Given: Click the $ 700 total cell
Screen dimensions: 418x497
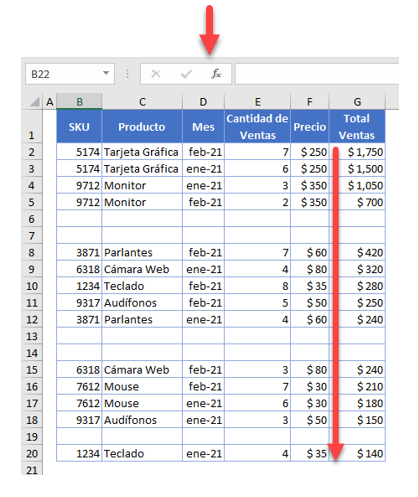Looking at the screenshot, I should click(x=357, y=202).
